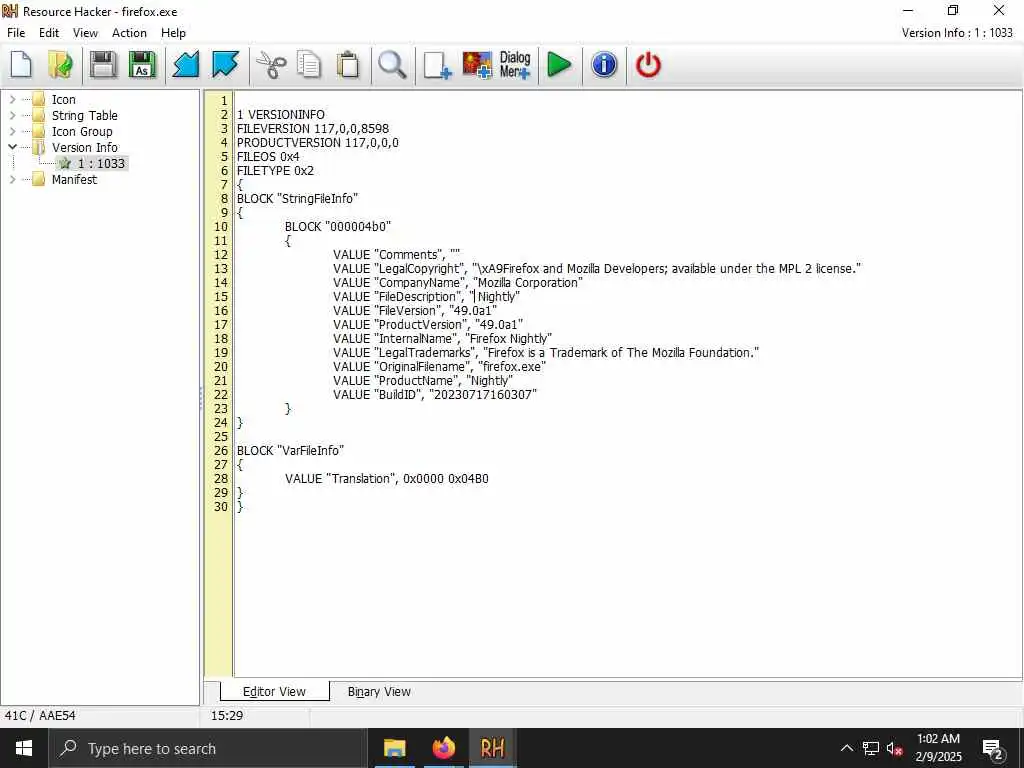The height and width of the screenshot is (768, 1024).
Task: Click the Resource Hacker taskbar icon
Action: (492, 748)
